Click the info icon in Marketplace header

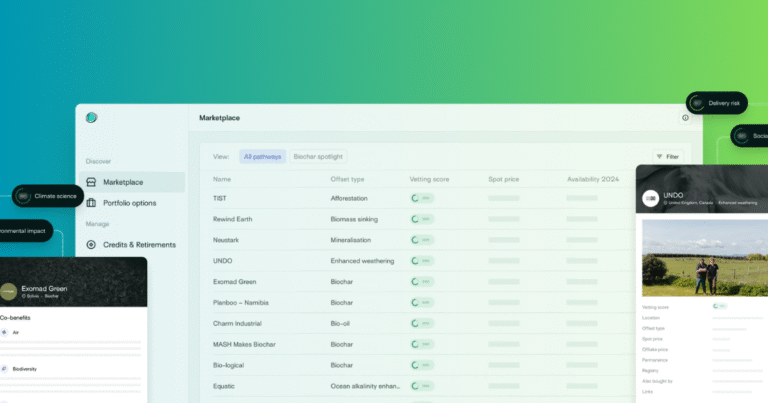click(685, 118)
